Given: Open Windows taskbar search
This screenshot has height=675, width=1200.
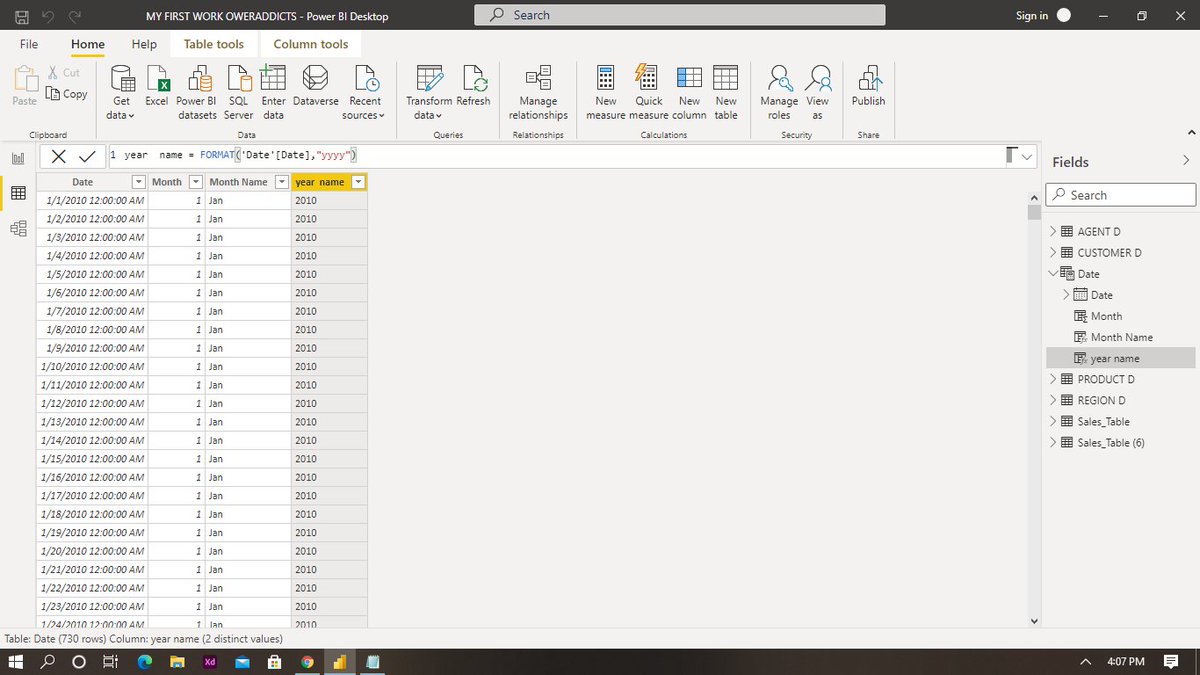Looking at the screenshot, I should pos(49,662).
